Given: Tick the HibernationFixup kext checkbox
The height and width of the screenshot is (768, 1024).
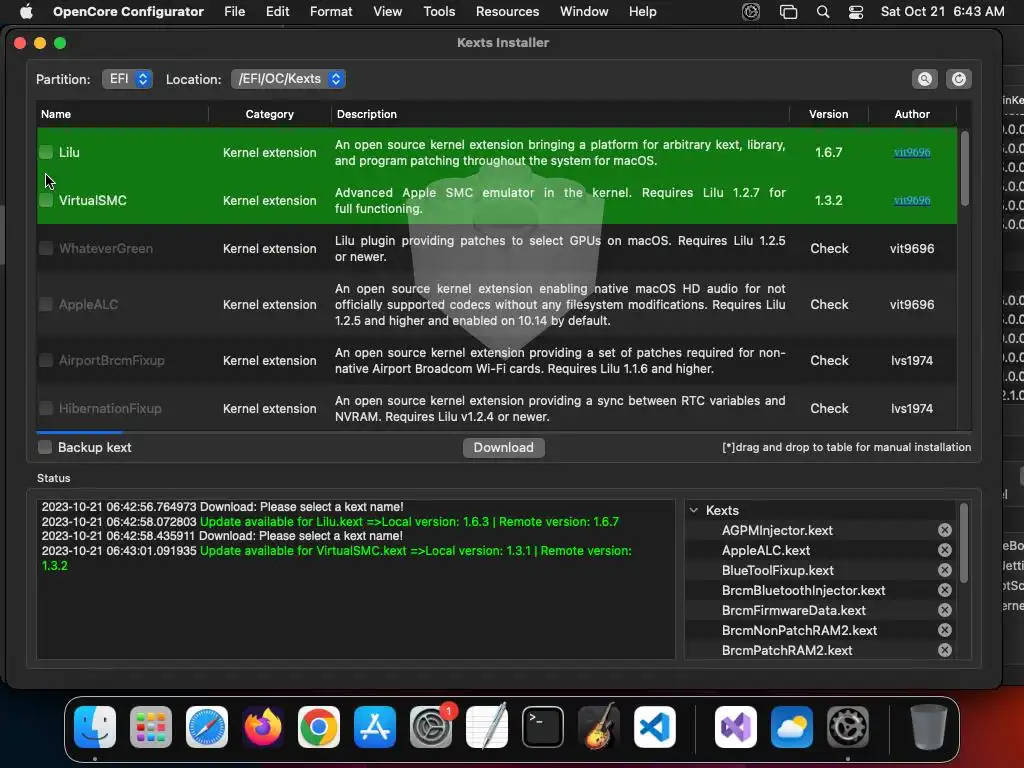Looking at the screenshot, I should (x=46, y=408).
